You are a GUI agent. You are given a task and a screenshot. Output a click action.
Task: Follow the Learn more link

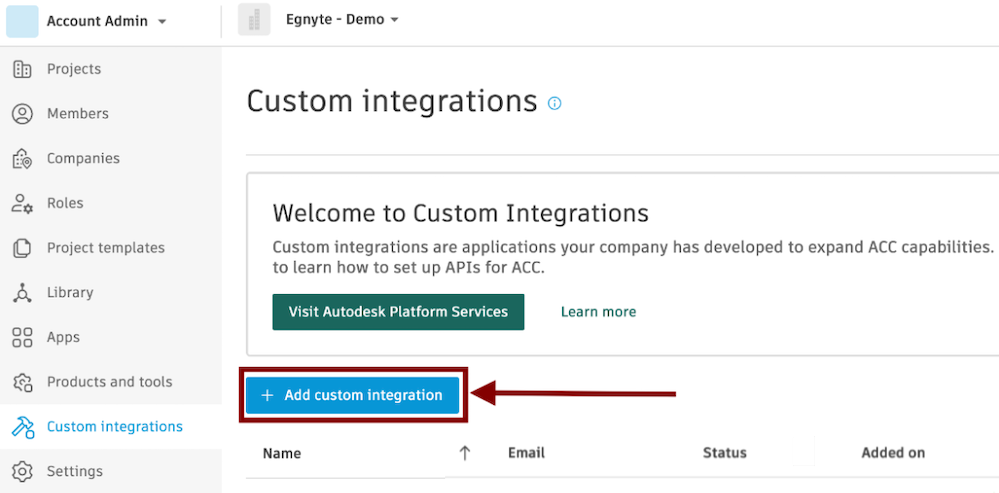click(x=598, y=312)
